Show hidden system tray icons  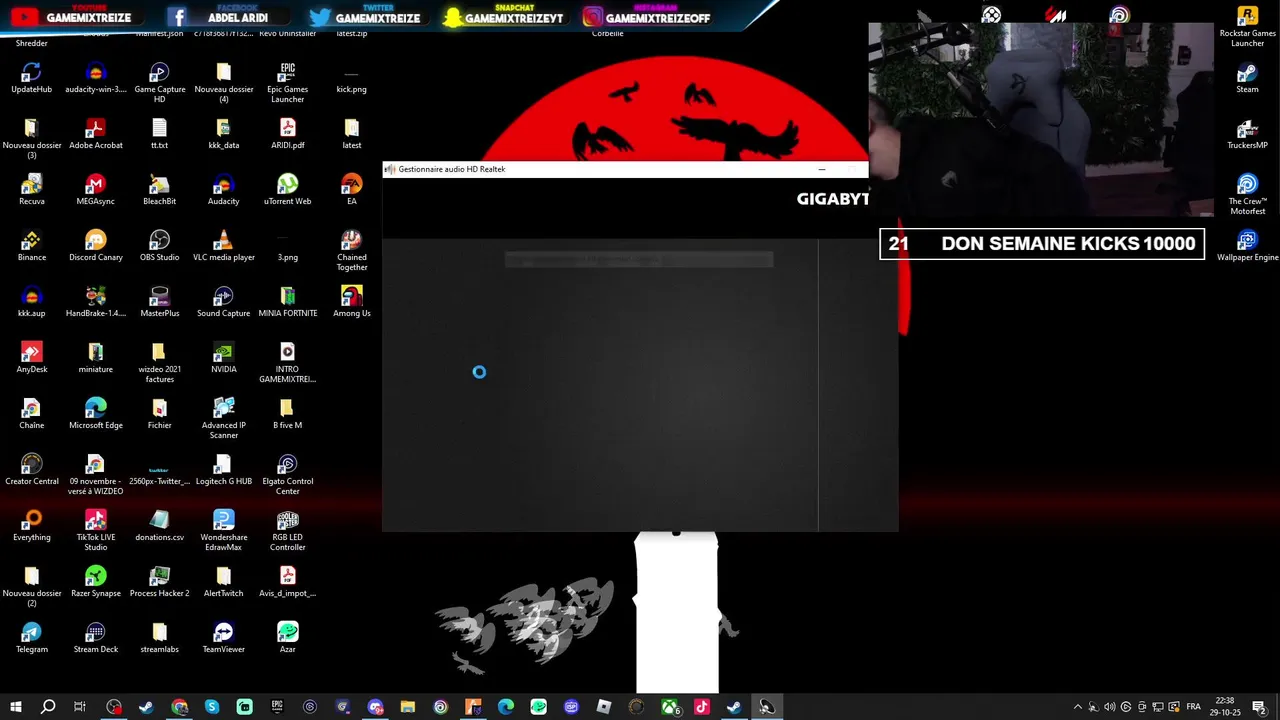point(1077,707)
